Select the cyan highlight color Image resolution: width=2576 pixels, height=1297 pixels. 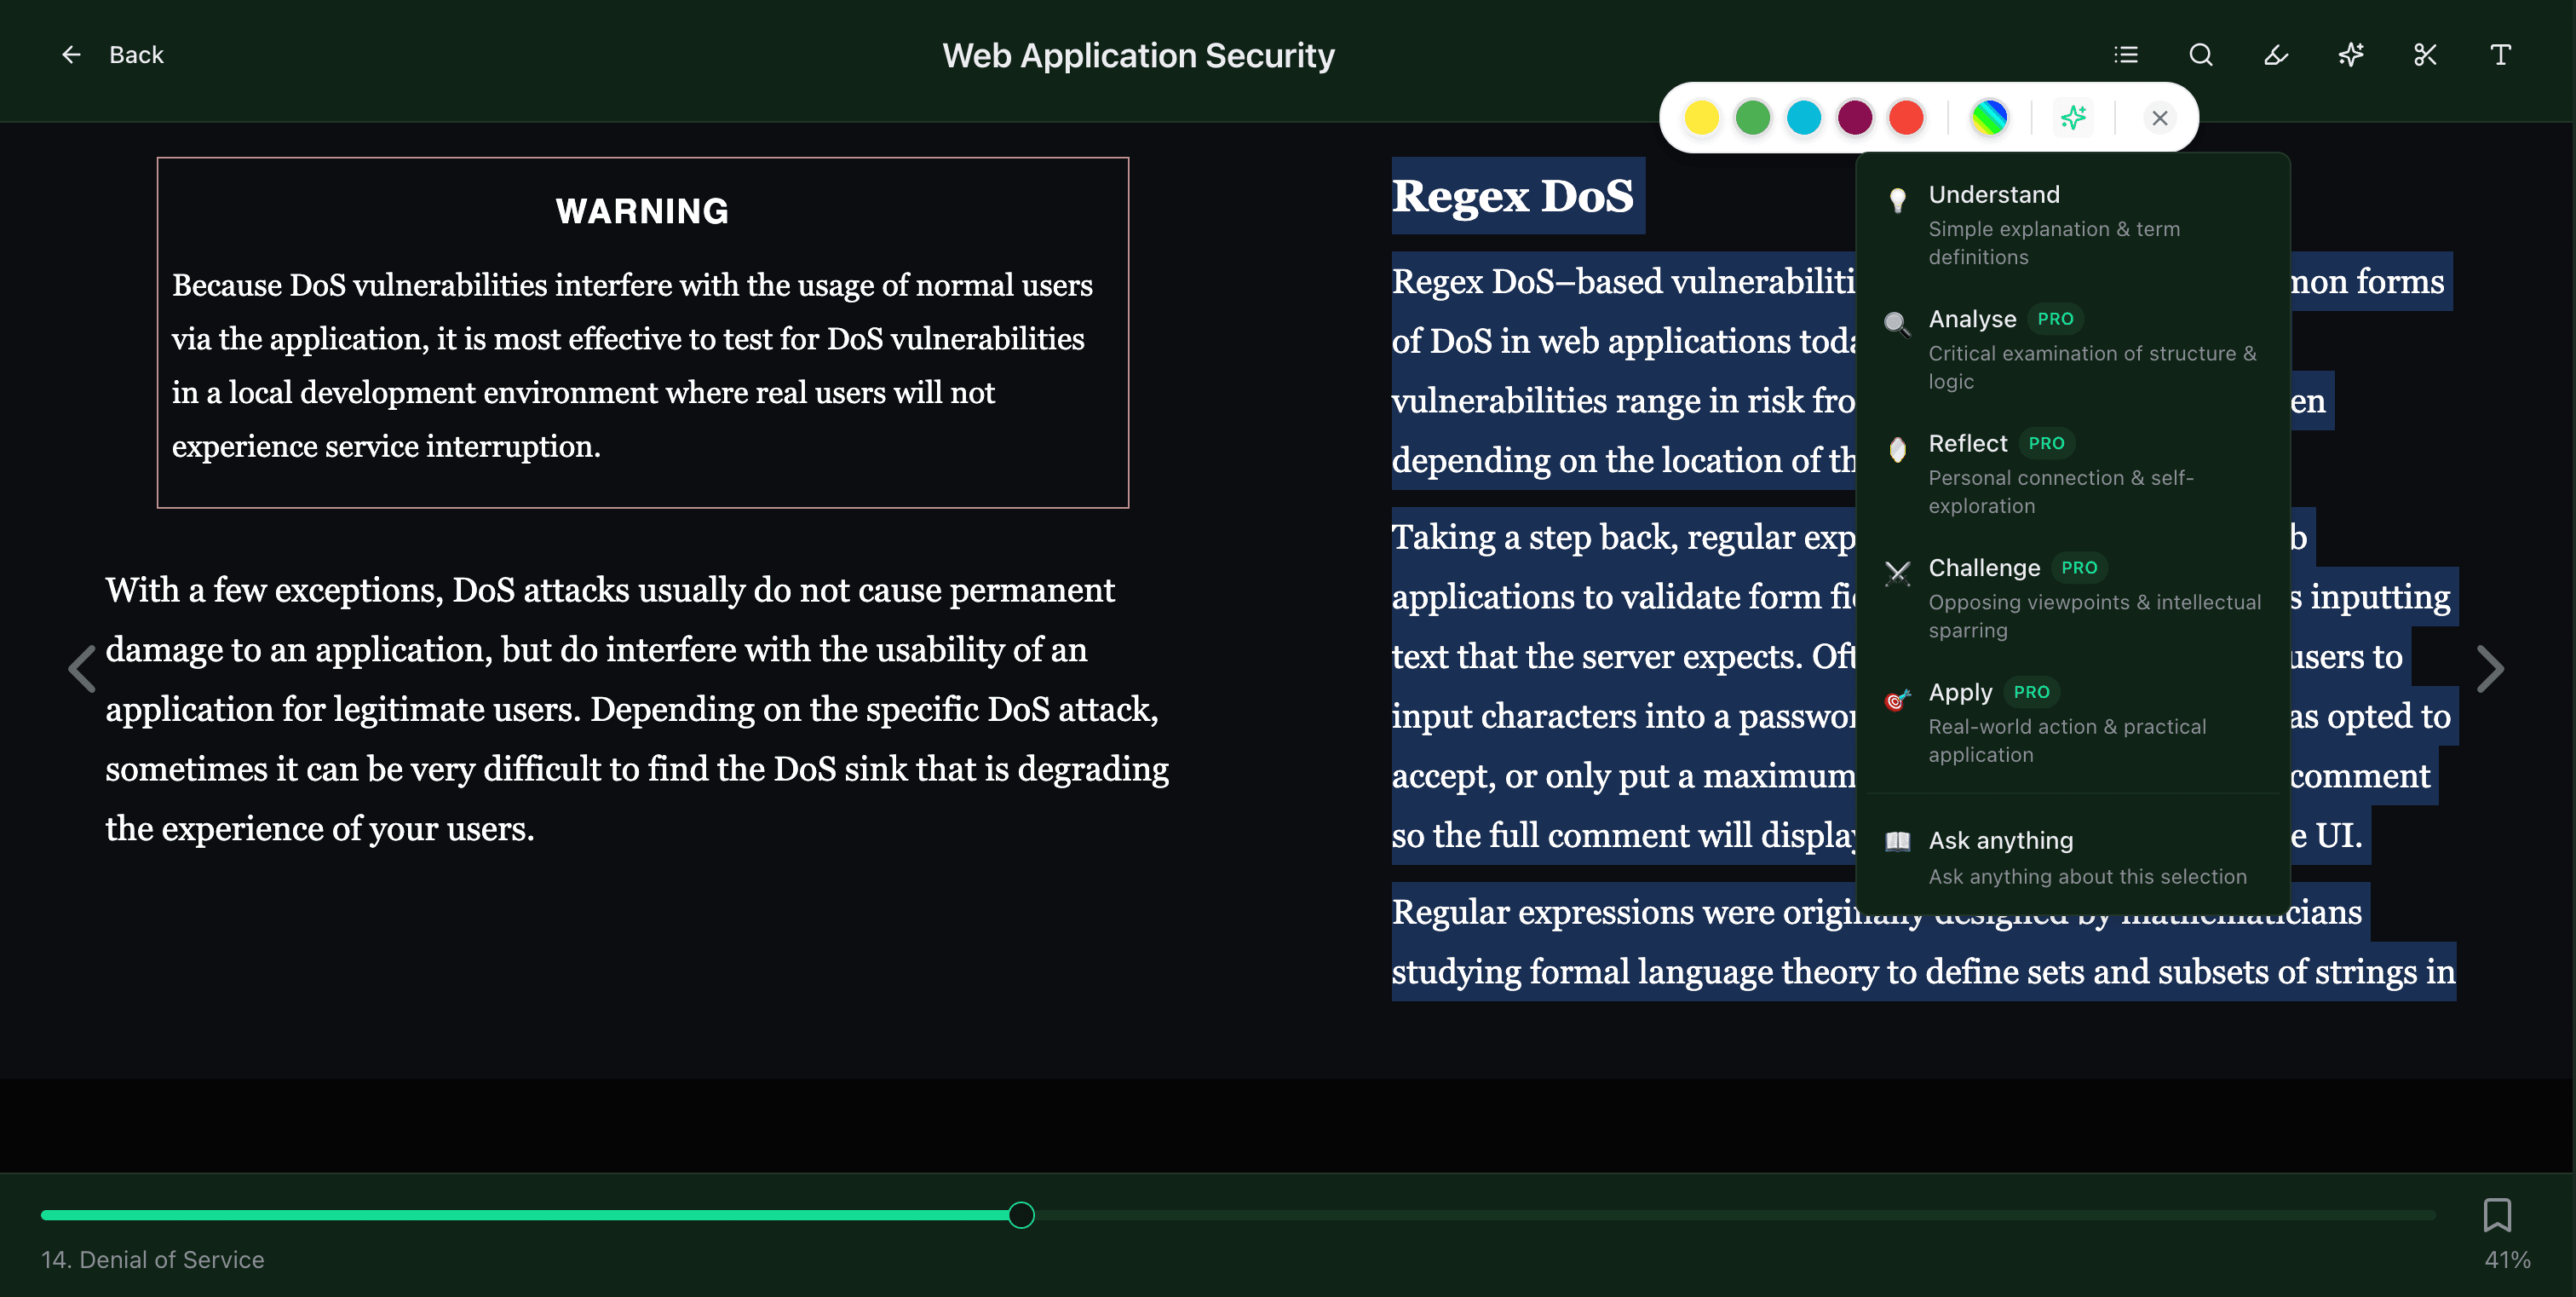(x=1804, y=118)
